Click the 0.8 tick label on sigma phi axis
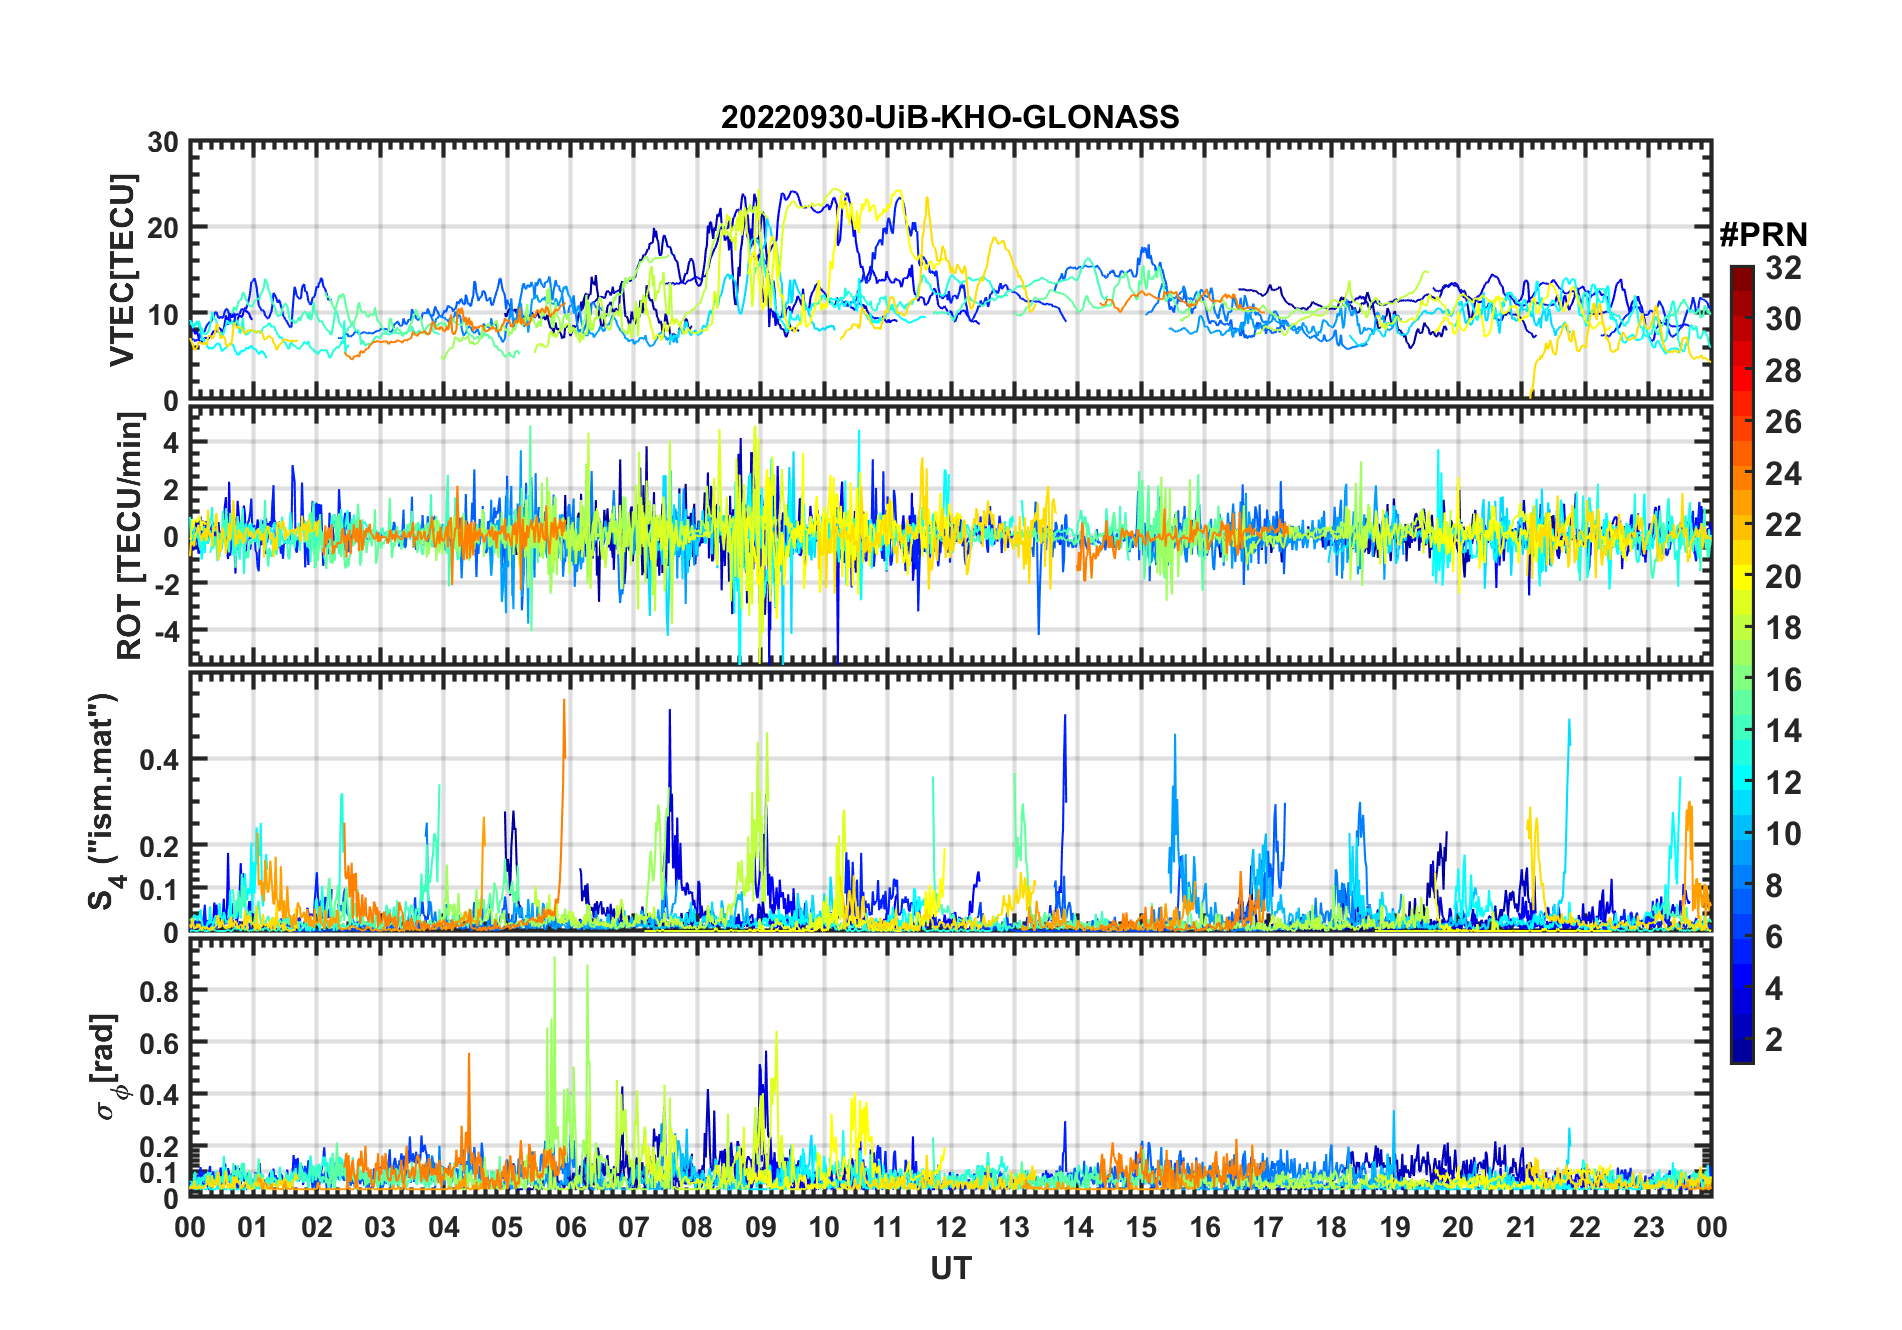The image size is (1902, 1330). (x=158, y=991)
